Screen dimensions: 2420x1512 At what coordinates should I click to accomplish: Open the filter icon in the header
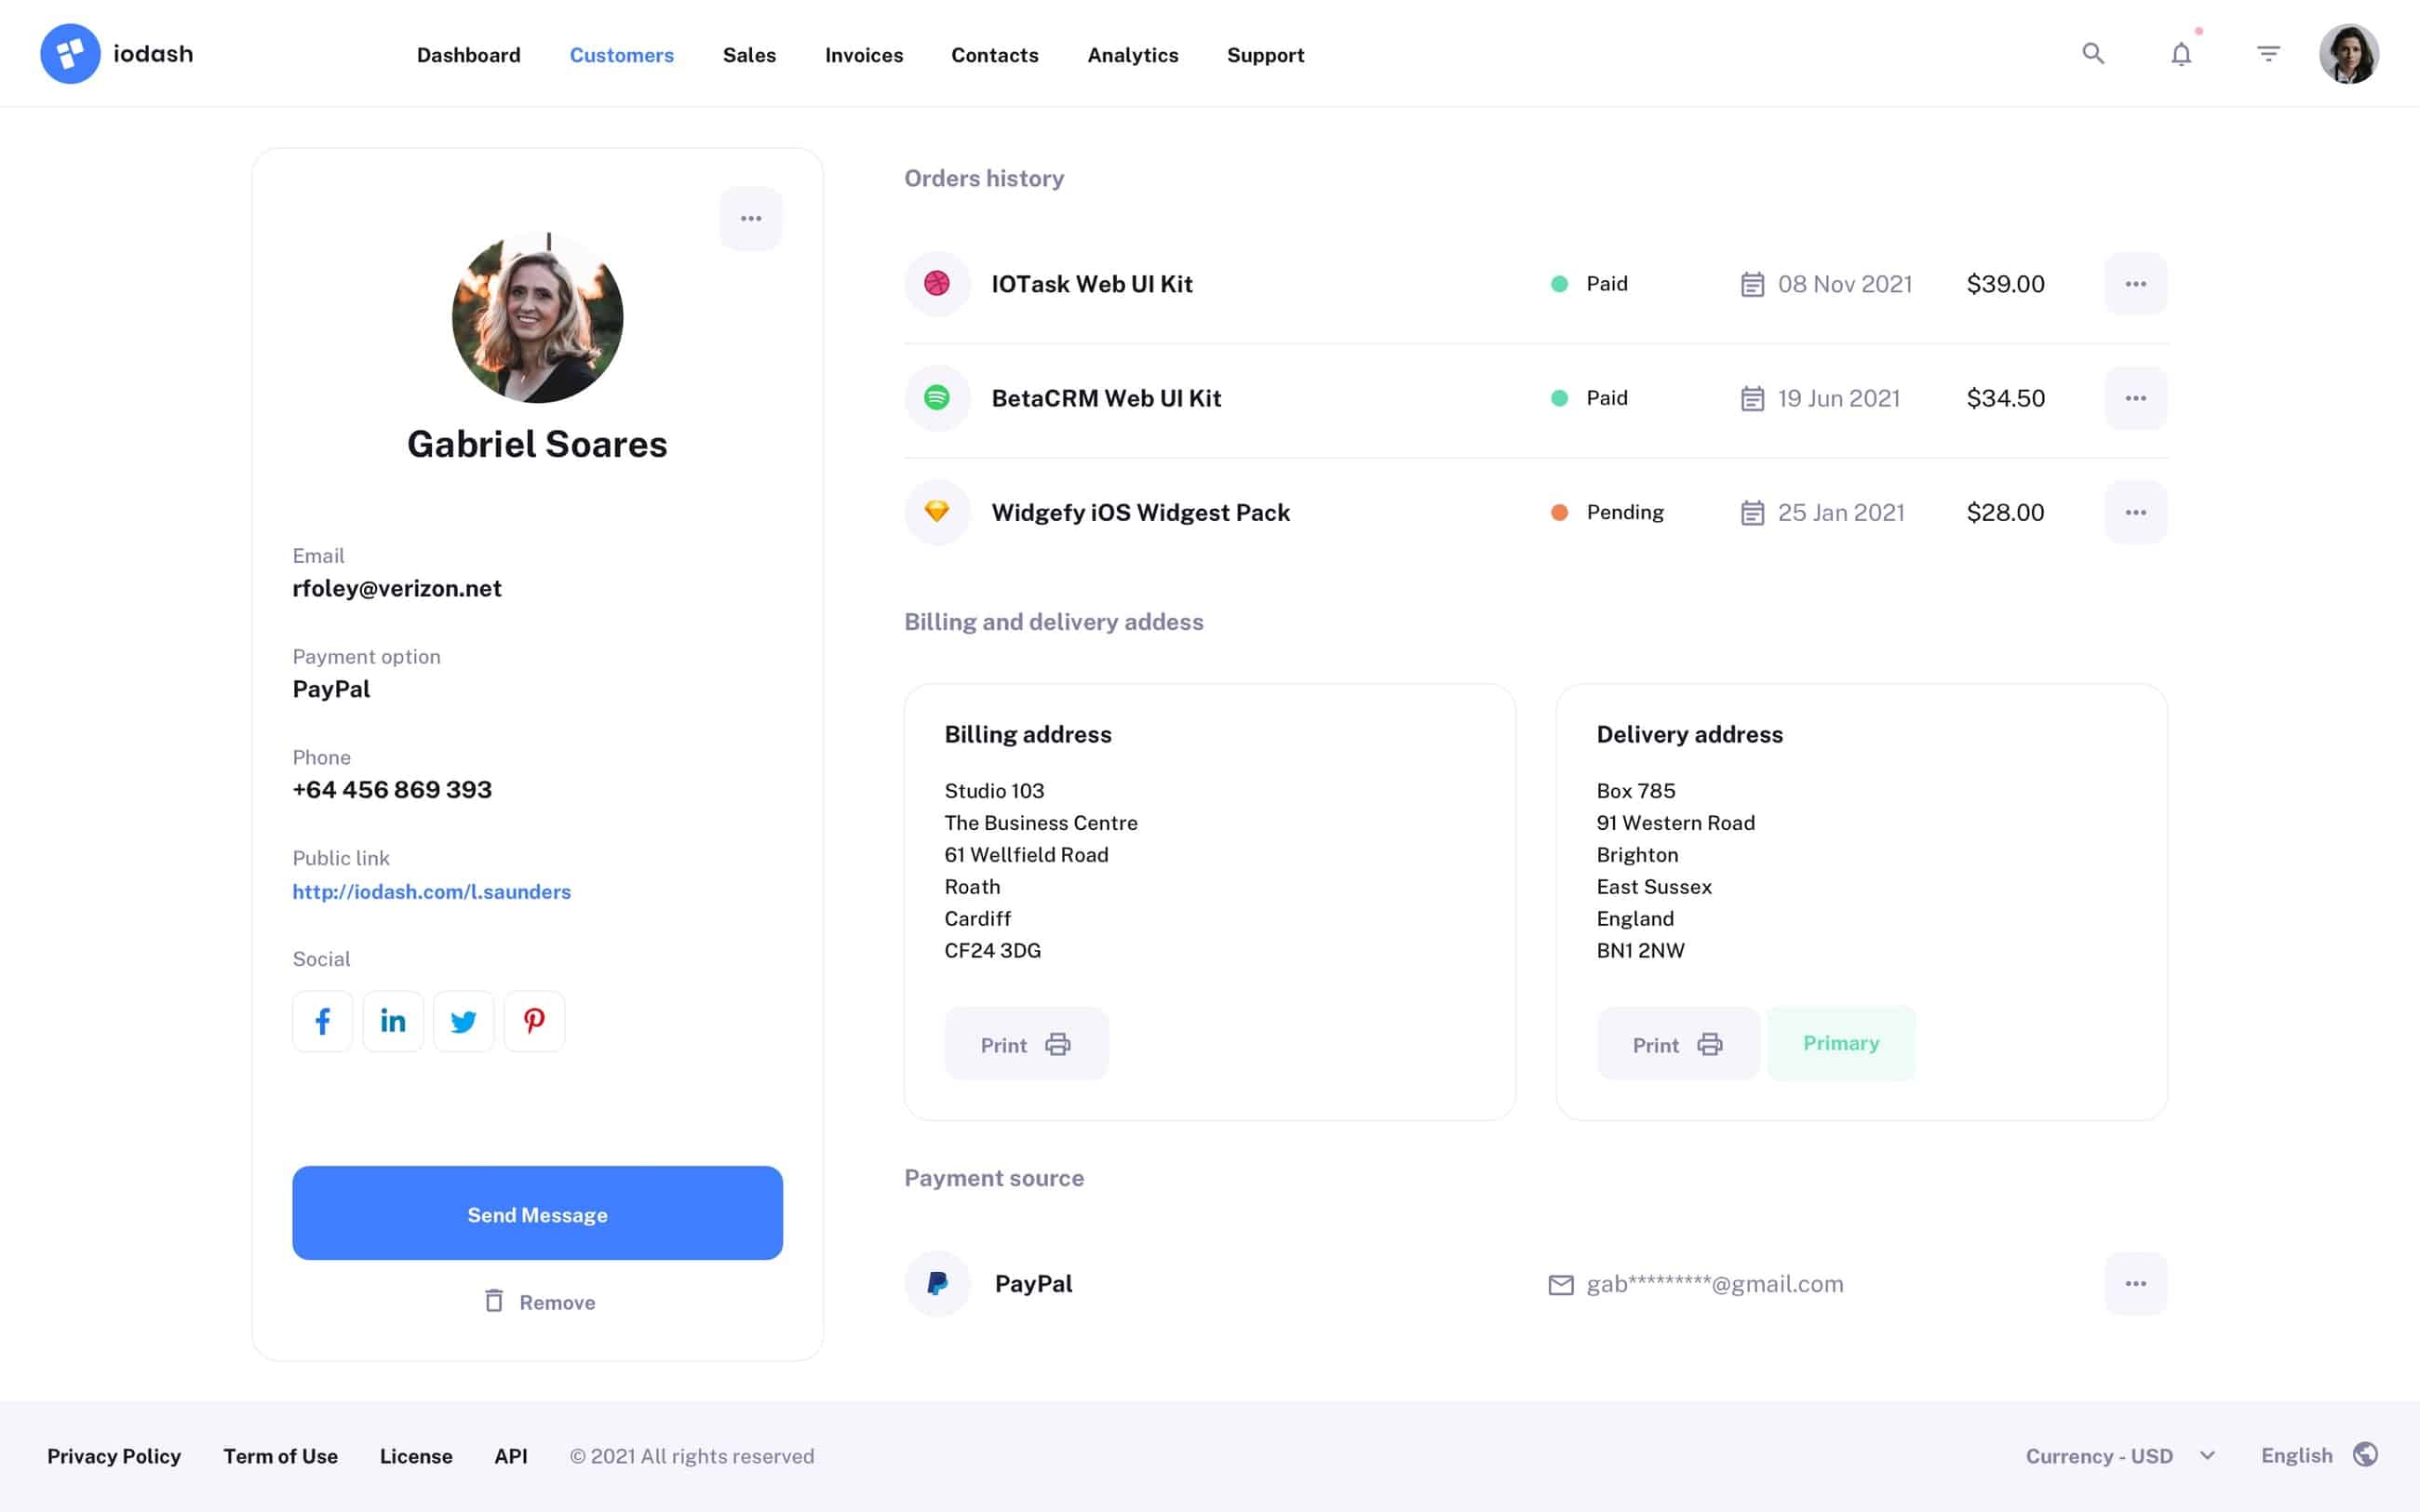pyautogui.click(x=2268, y=53)
